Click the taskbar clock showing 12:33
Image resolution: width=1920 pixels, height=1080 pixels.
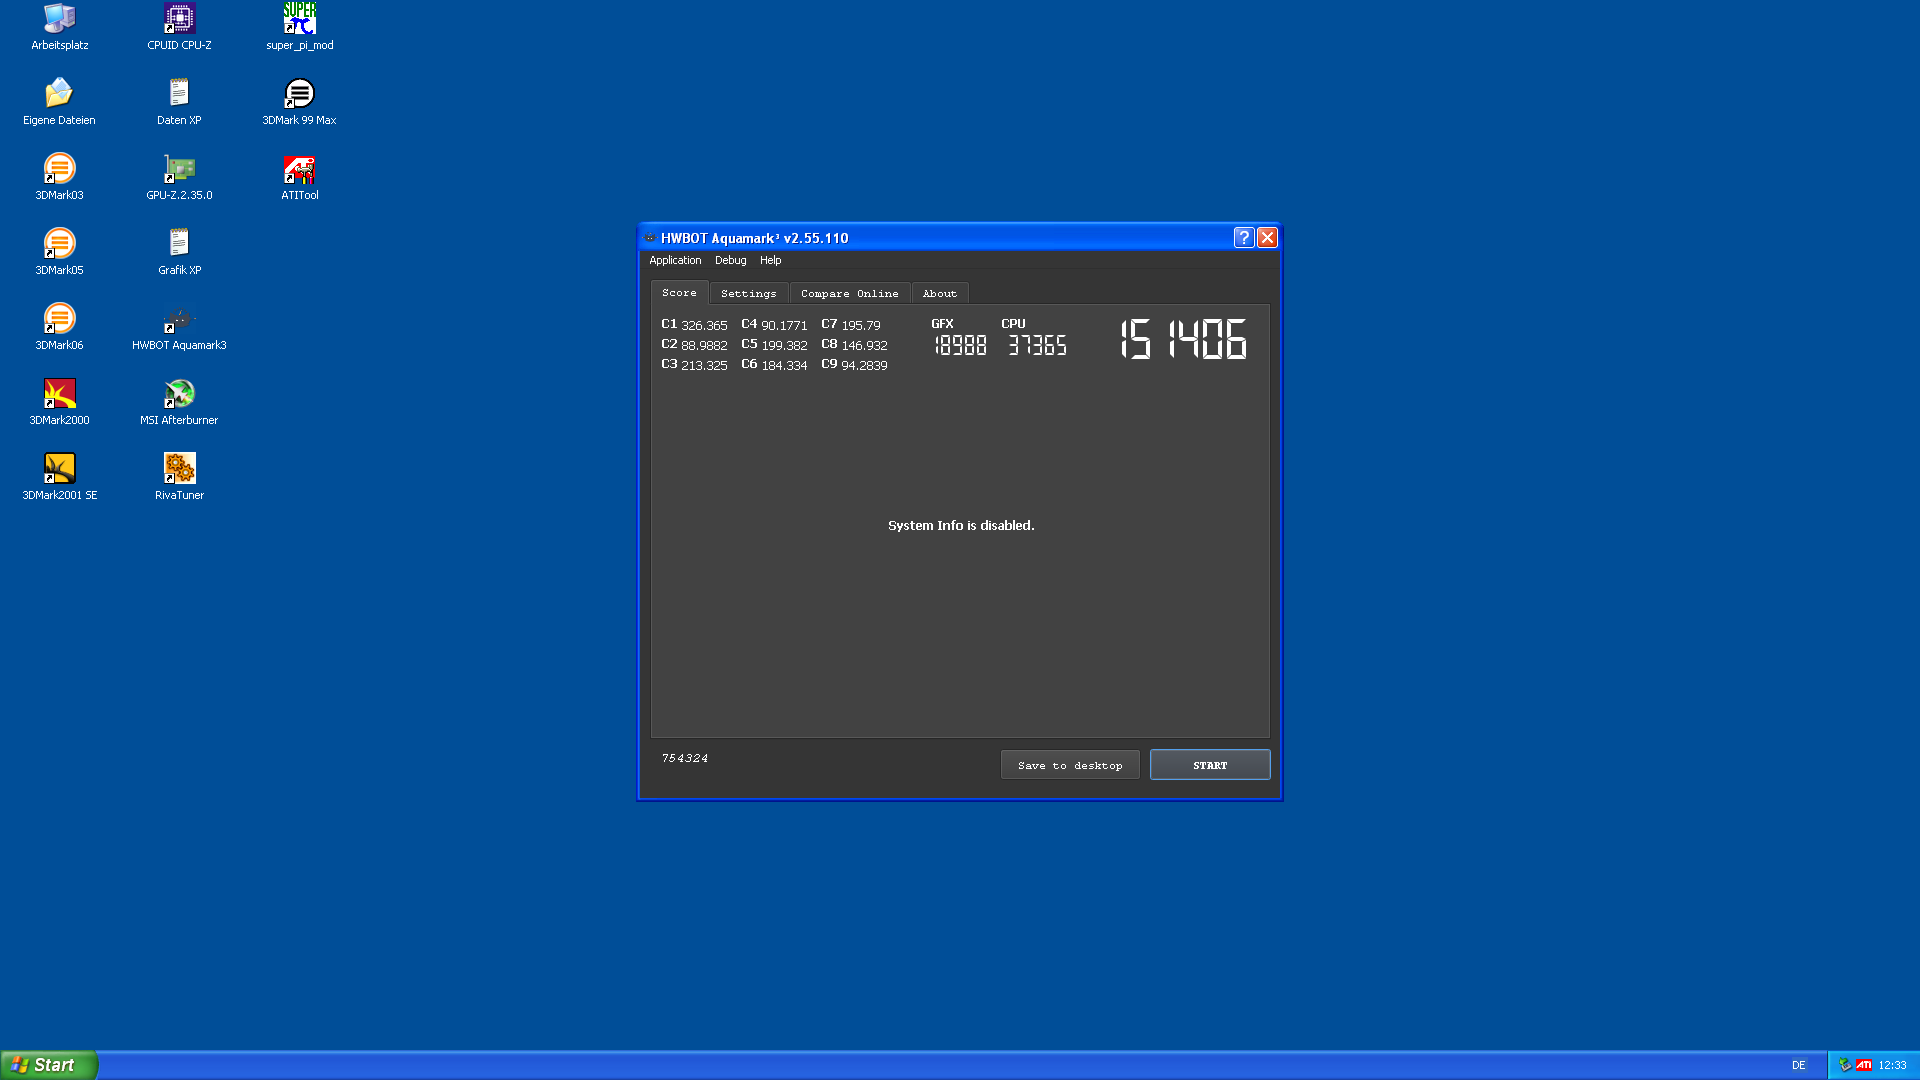click(x=1892, y=1065)
